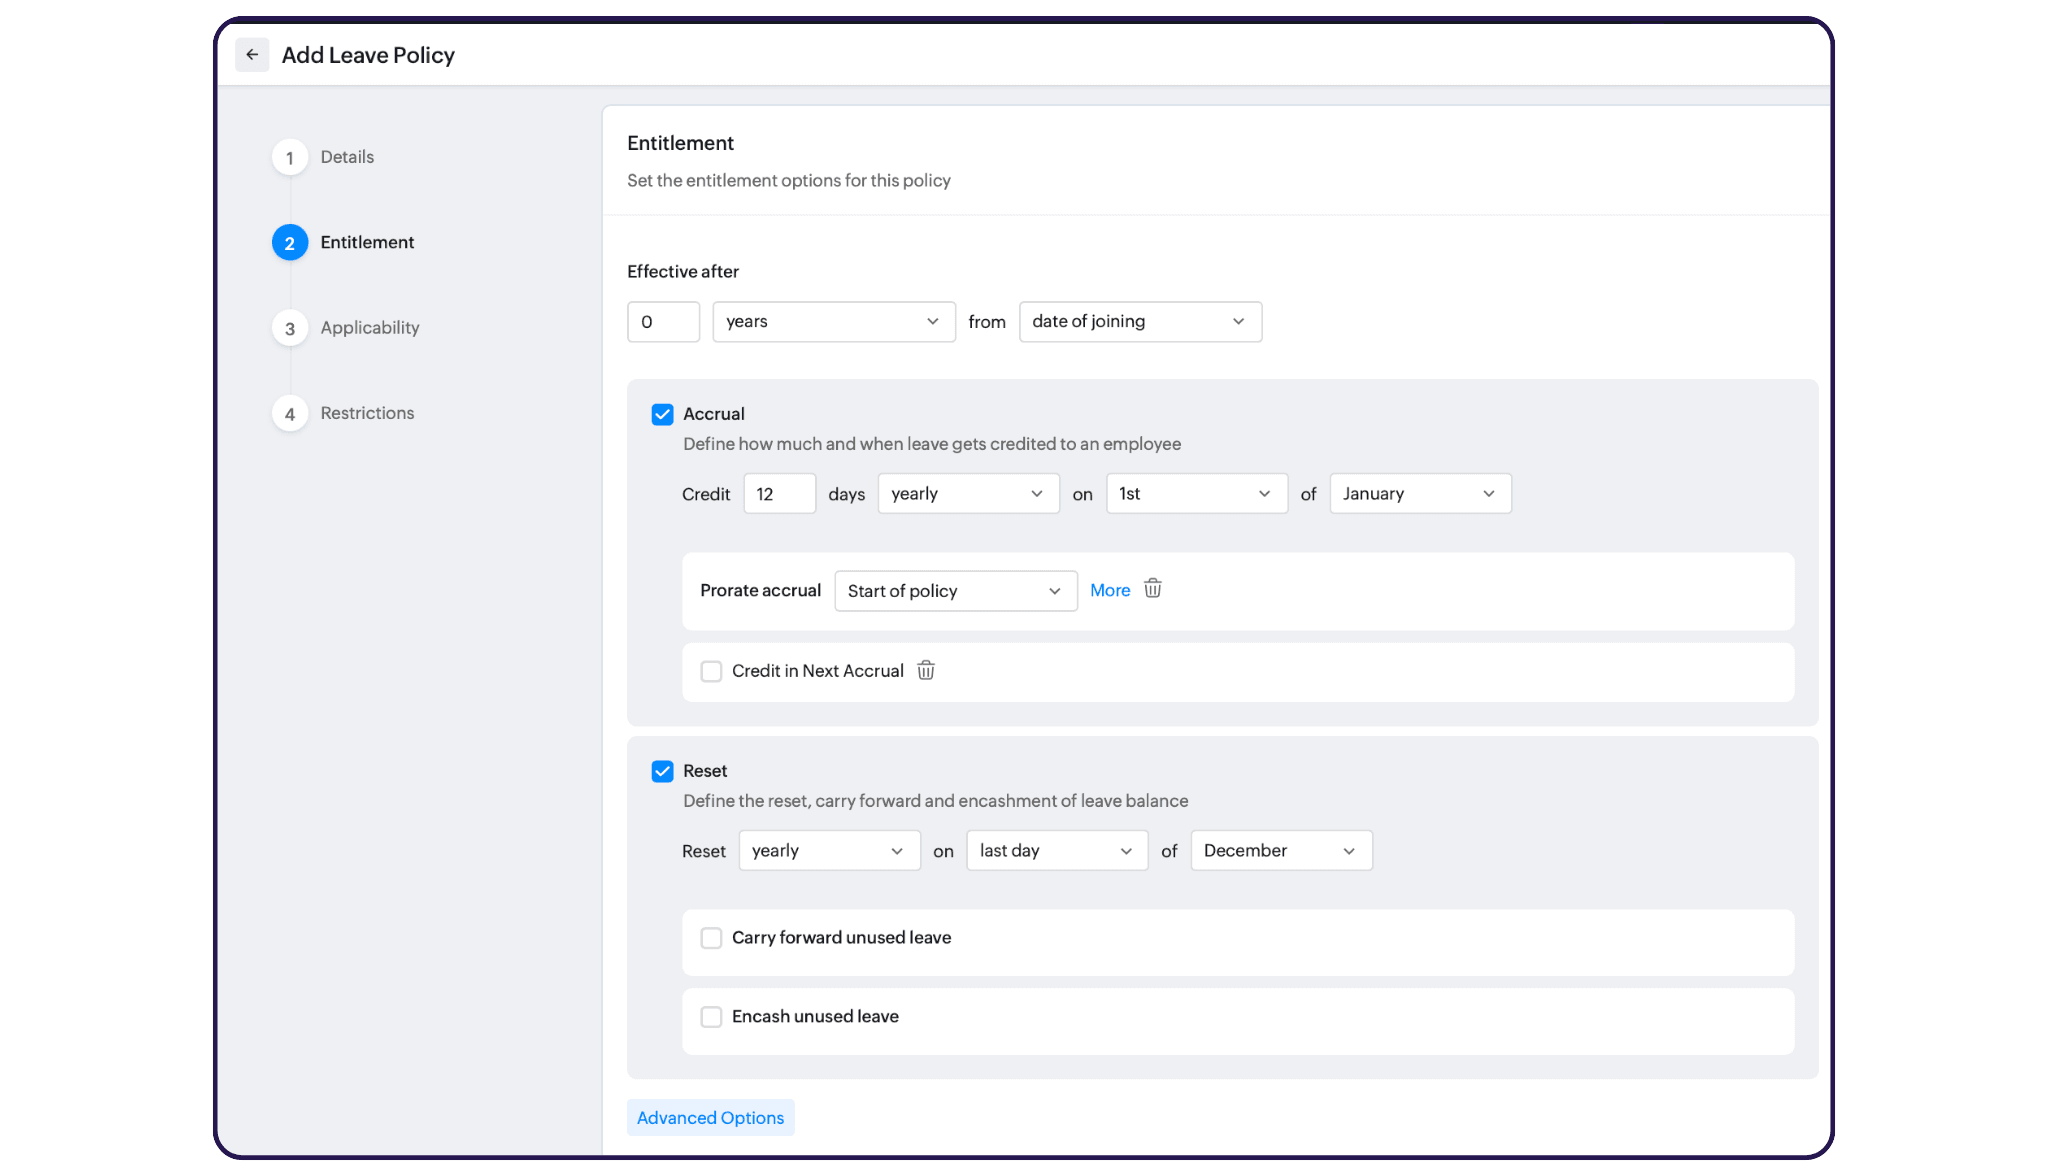Screen dimensions: 2048x1176
Task: Click the back arrow beside Add Leave Policy
Action: tap(252, 55)
